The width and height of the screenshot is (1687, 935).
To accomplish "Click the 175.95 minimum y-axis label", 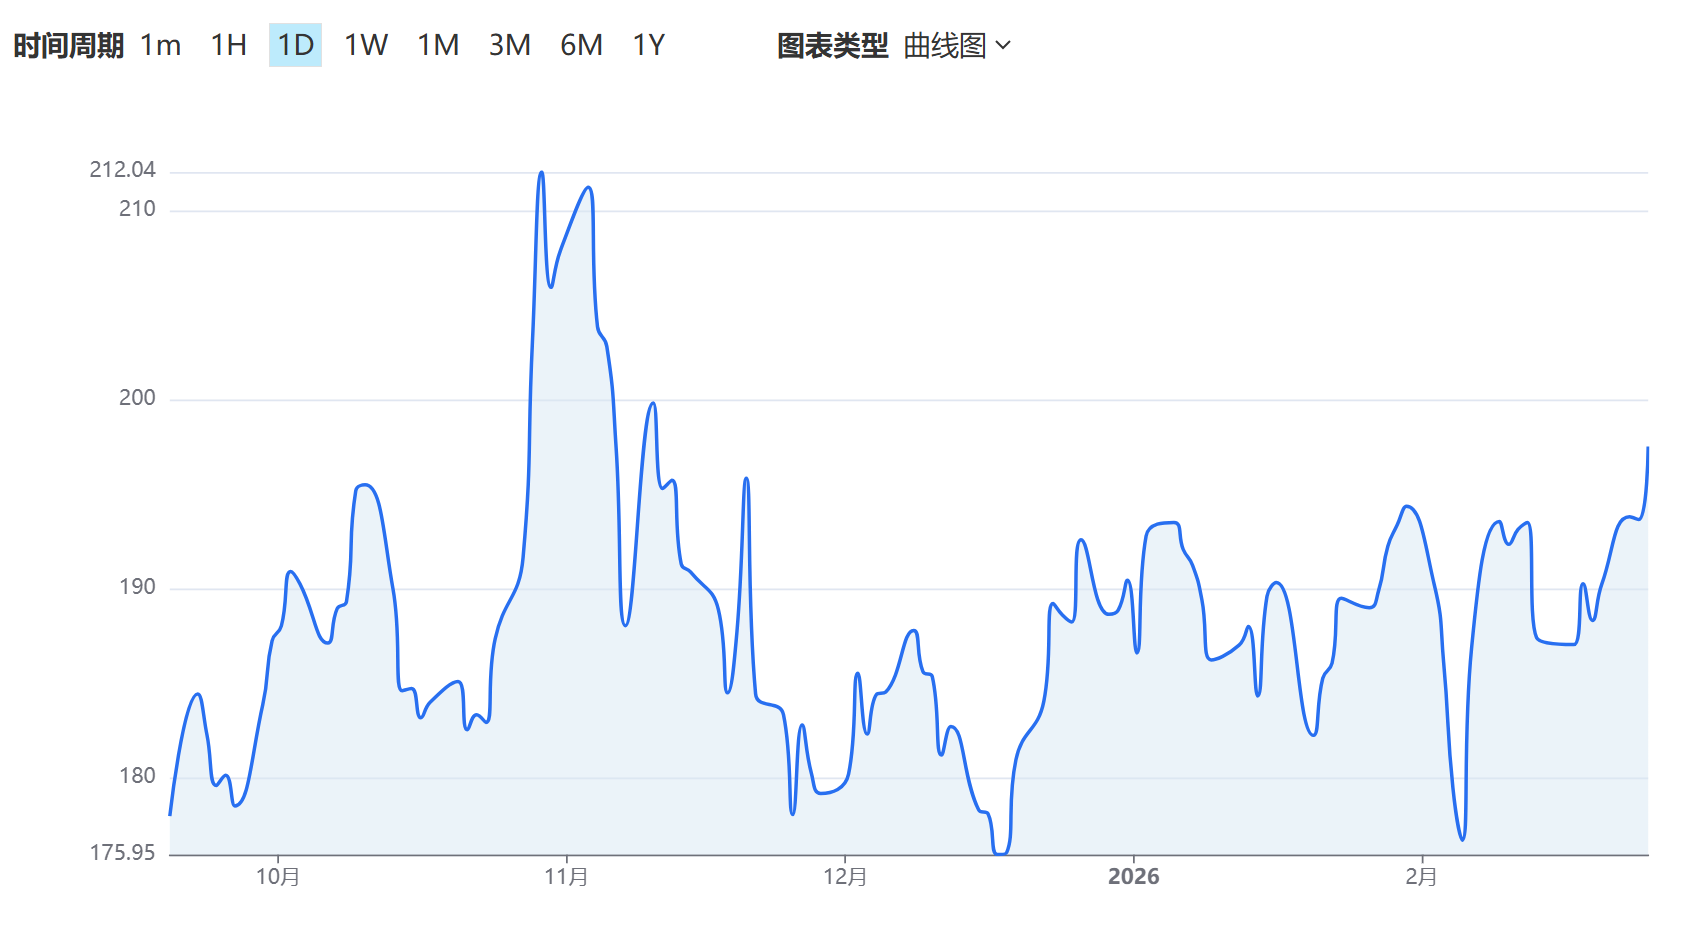I will coord(123,853).
